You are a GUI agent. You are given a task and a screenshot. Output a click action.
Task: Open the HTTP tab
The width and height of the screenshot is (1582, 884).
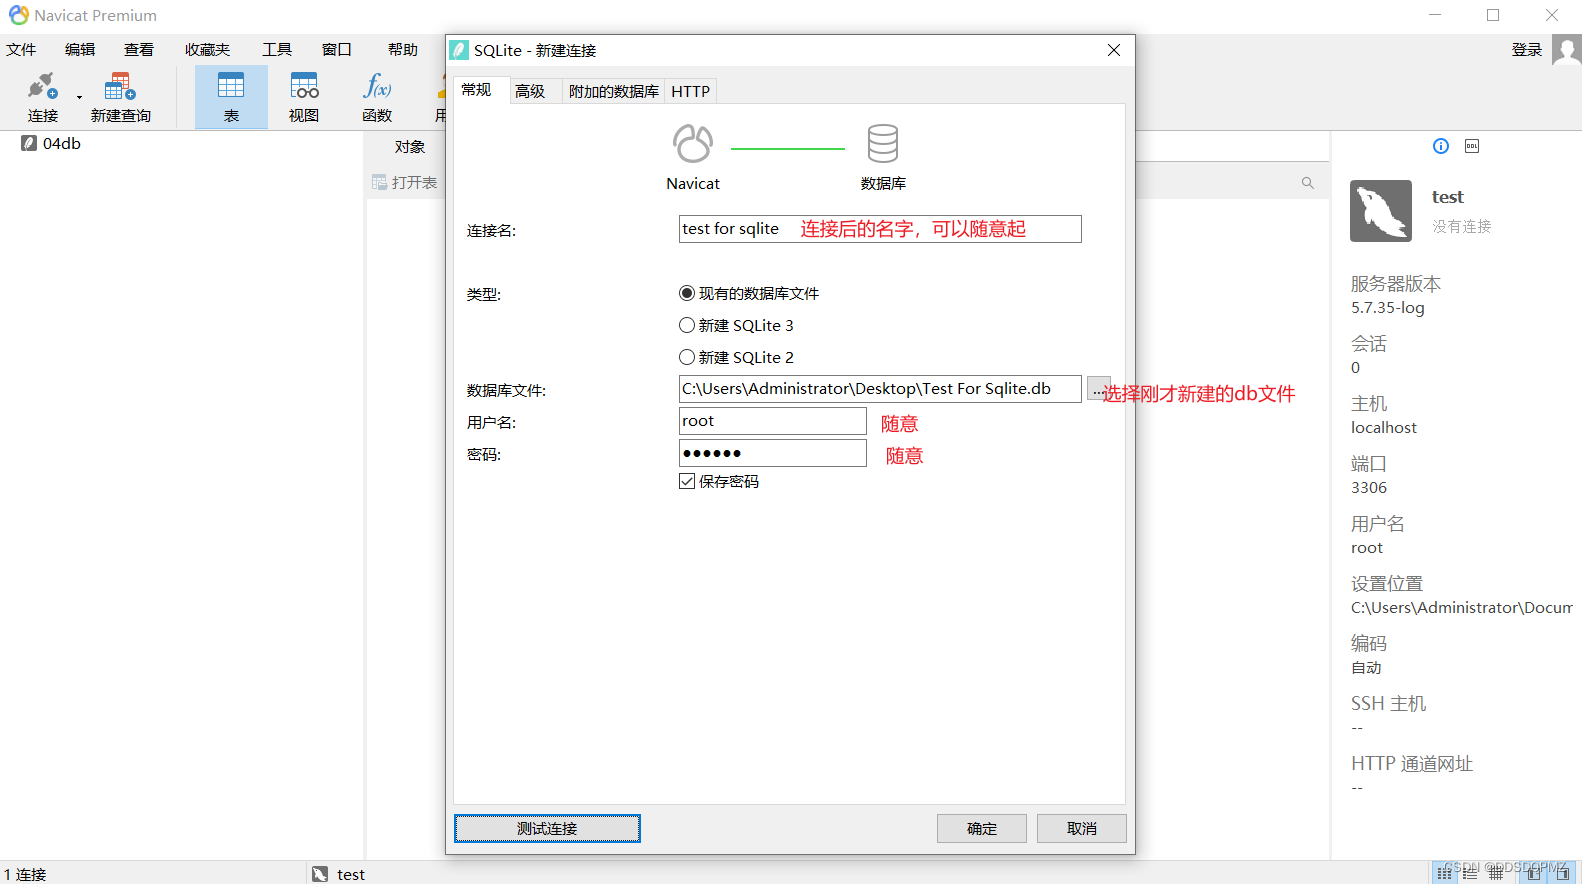point(691,91)
